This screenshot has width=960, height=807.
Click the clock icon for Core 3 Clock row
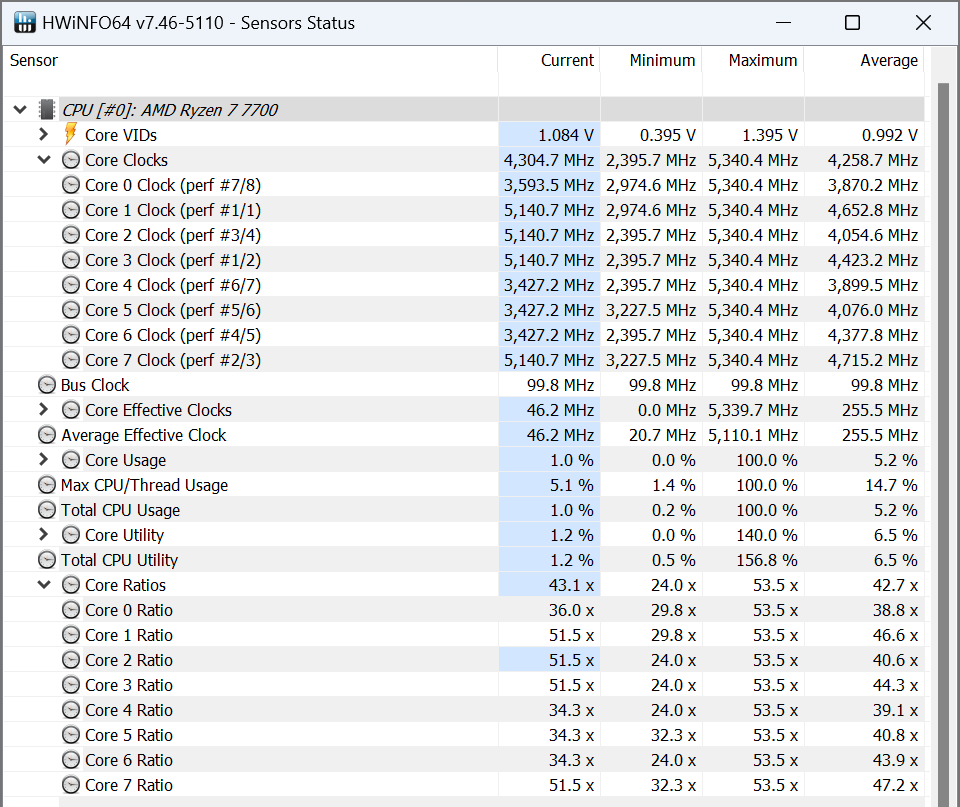[x=71, y=260]
